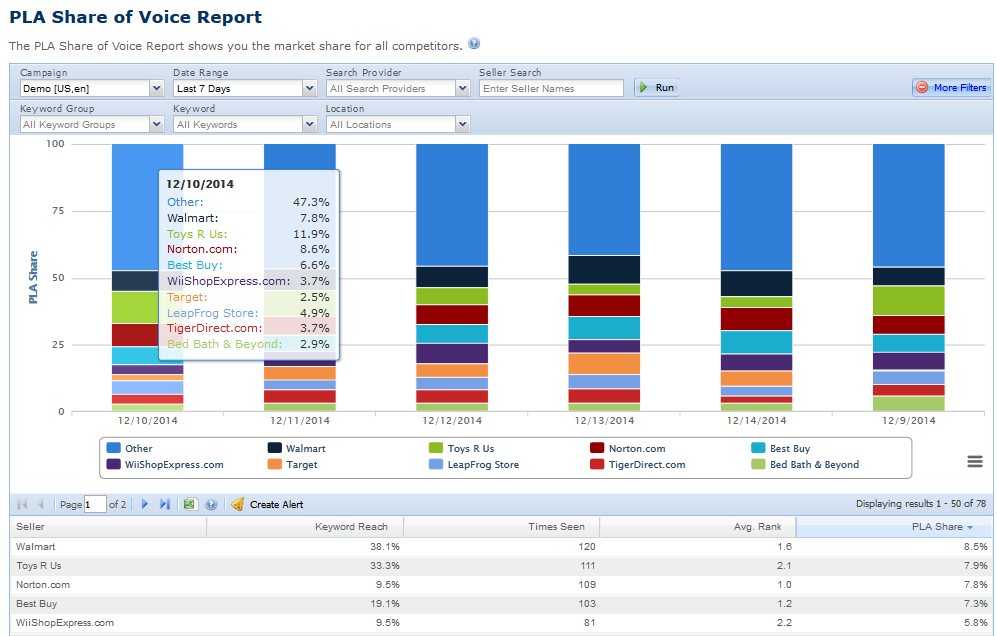Click the Norton.com table row
Screen dimensions: 997x636
(502, 584)
